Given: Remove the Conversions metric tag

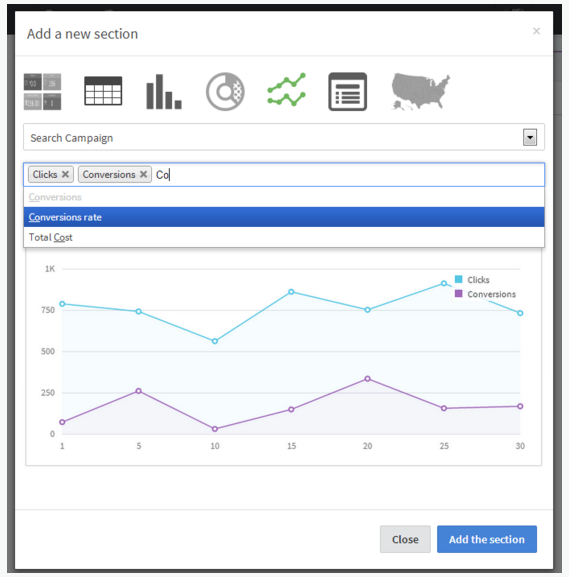Looking at the screenshot, I should [x=144, y=174].
